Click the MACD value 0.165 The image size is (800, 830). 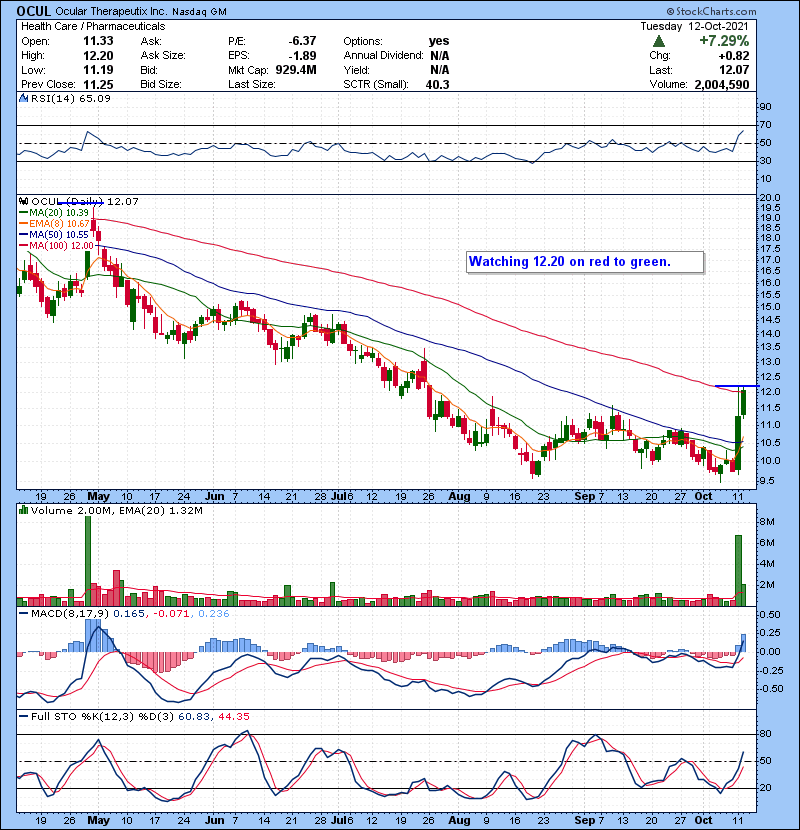coord(129,614)
